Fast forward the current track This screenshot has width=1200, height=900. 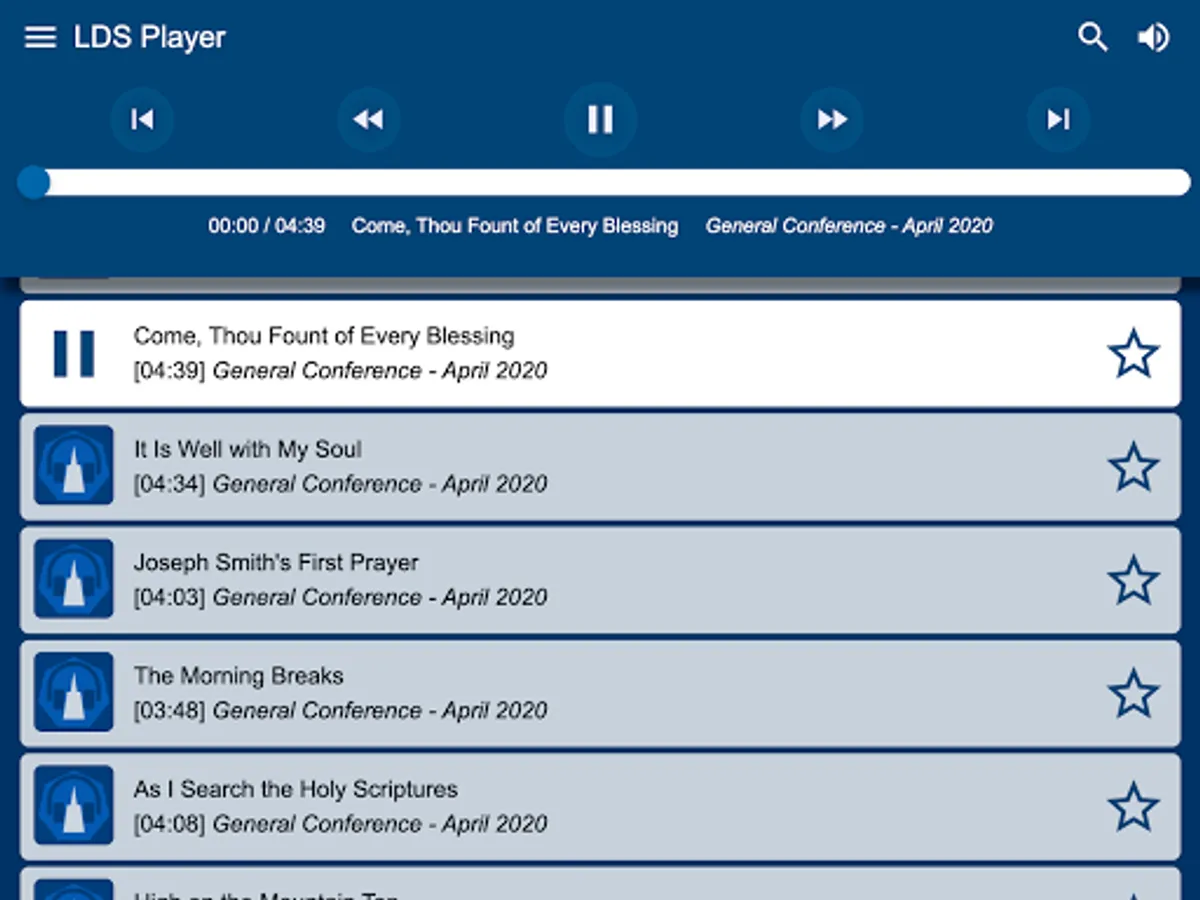point(832,120)
